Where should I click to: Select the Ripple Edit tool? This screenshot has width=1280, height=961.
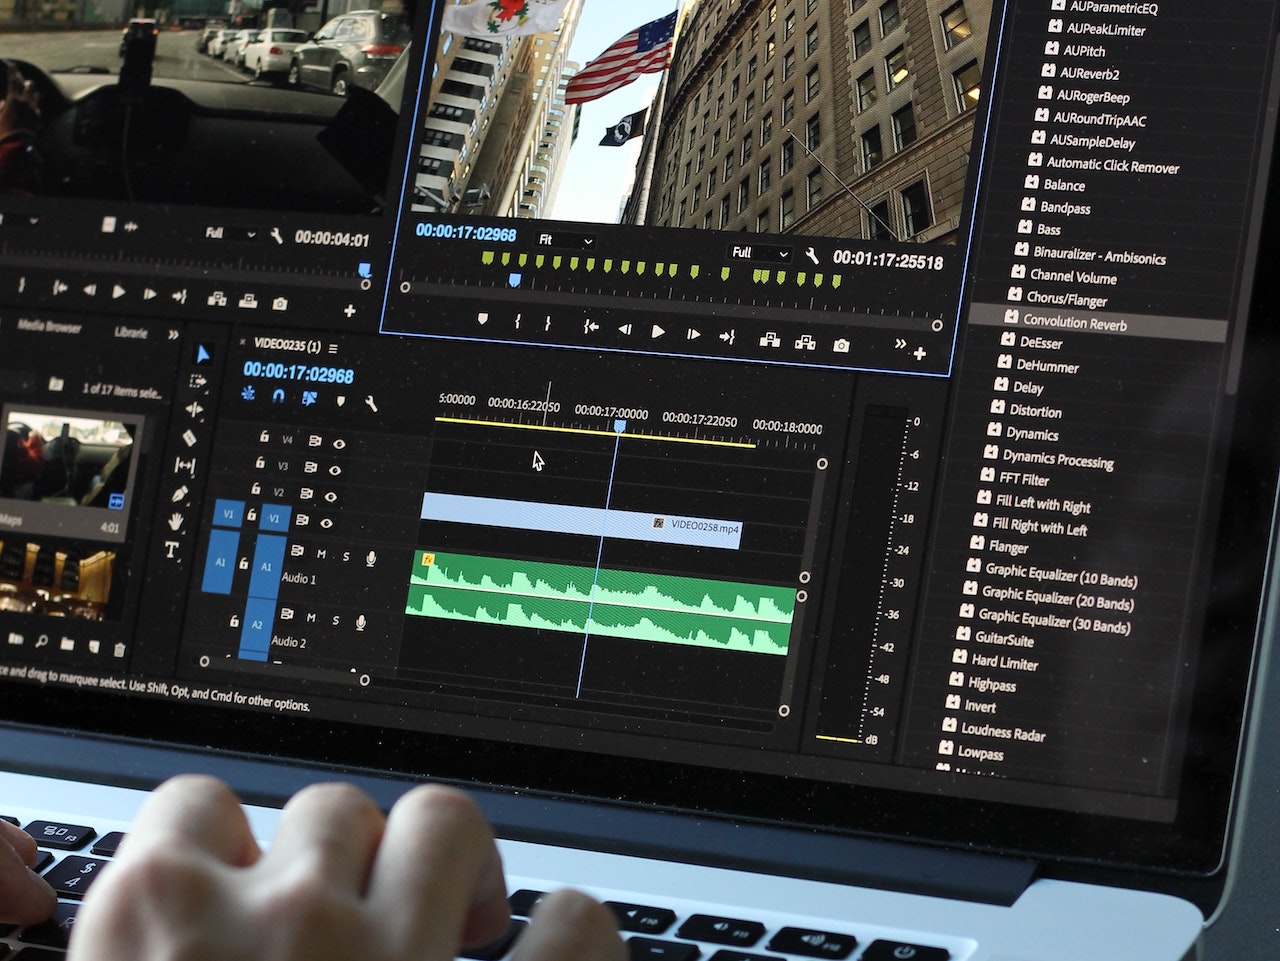(194, 409)
